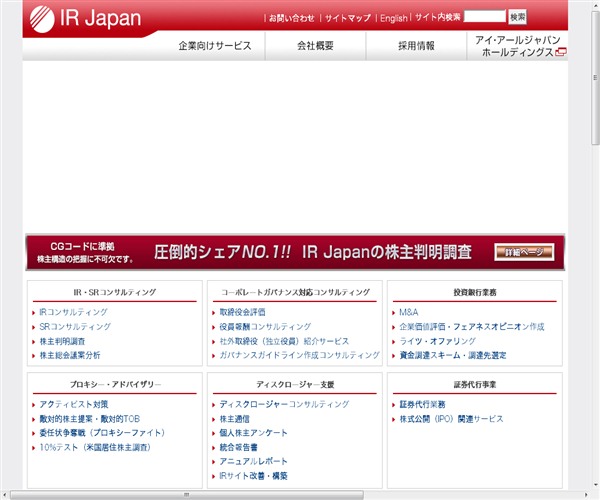The height and width of the screenshot is (500, 600).
Task: Click コーポレートガバナンス対応コンサルティング heading
Action: 295,293
